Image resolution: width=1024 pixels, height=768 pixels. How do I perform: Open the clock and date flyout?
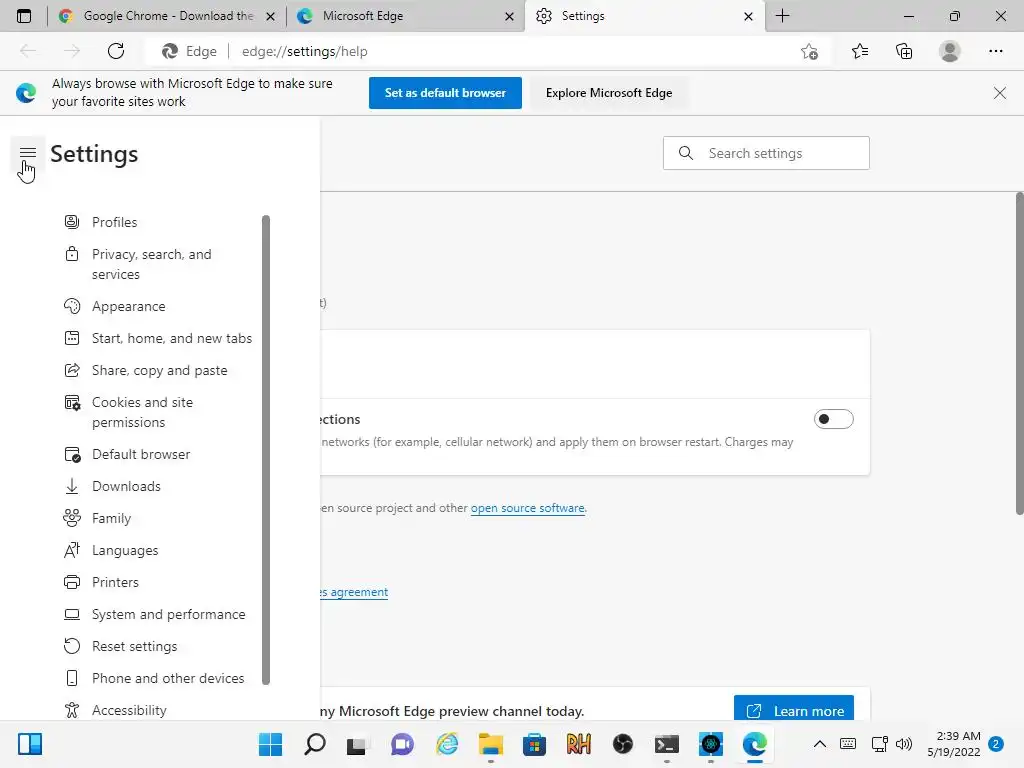953,744
